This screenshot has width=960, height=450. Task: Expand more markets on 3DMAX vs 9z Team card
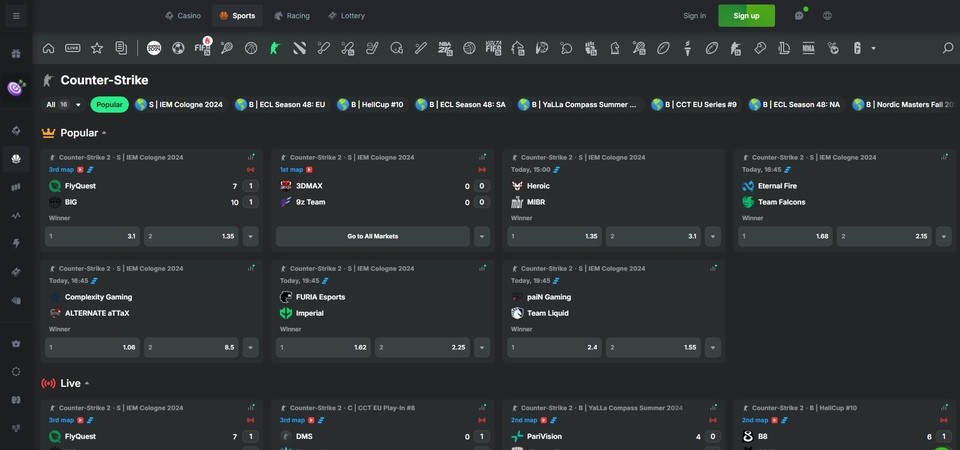pyautogui.click(x=482, y=236)
